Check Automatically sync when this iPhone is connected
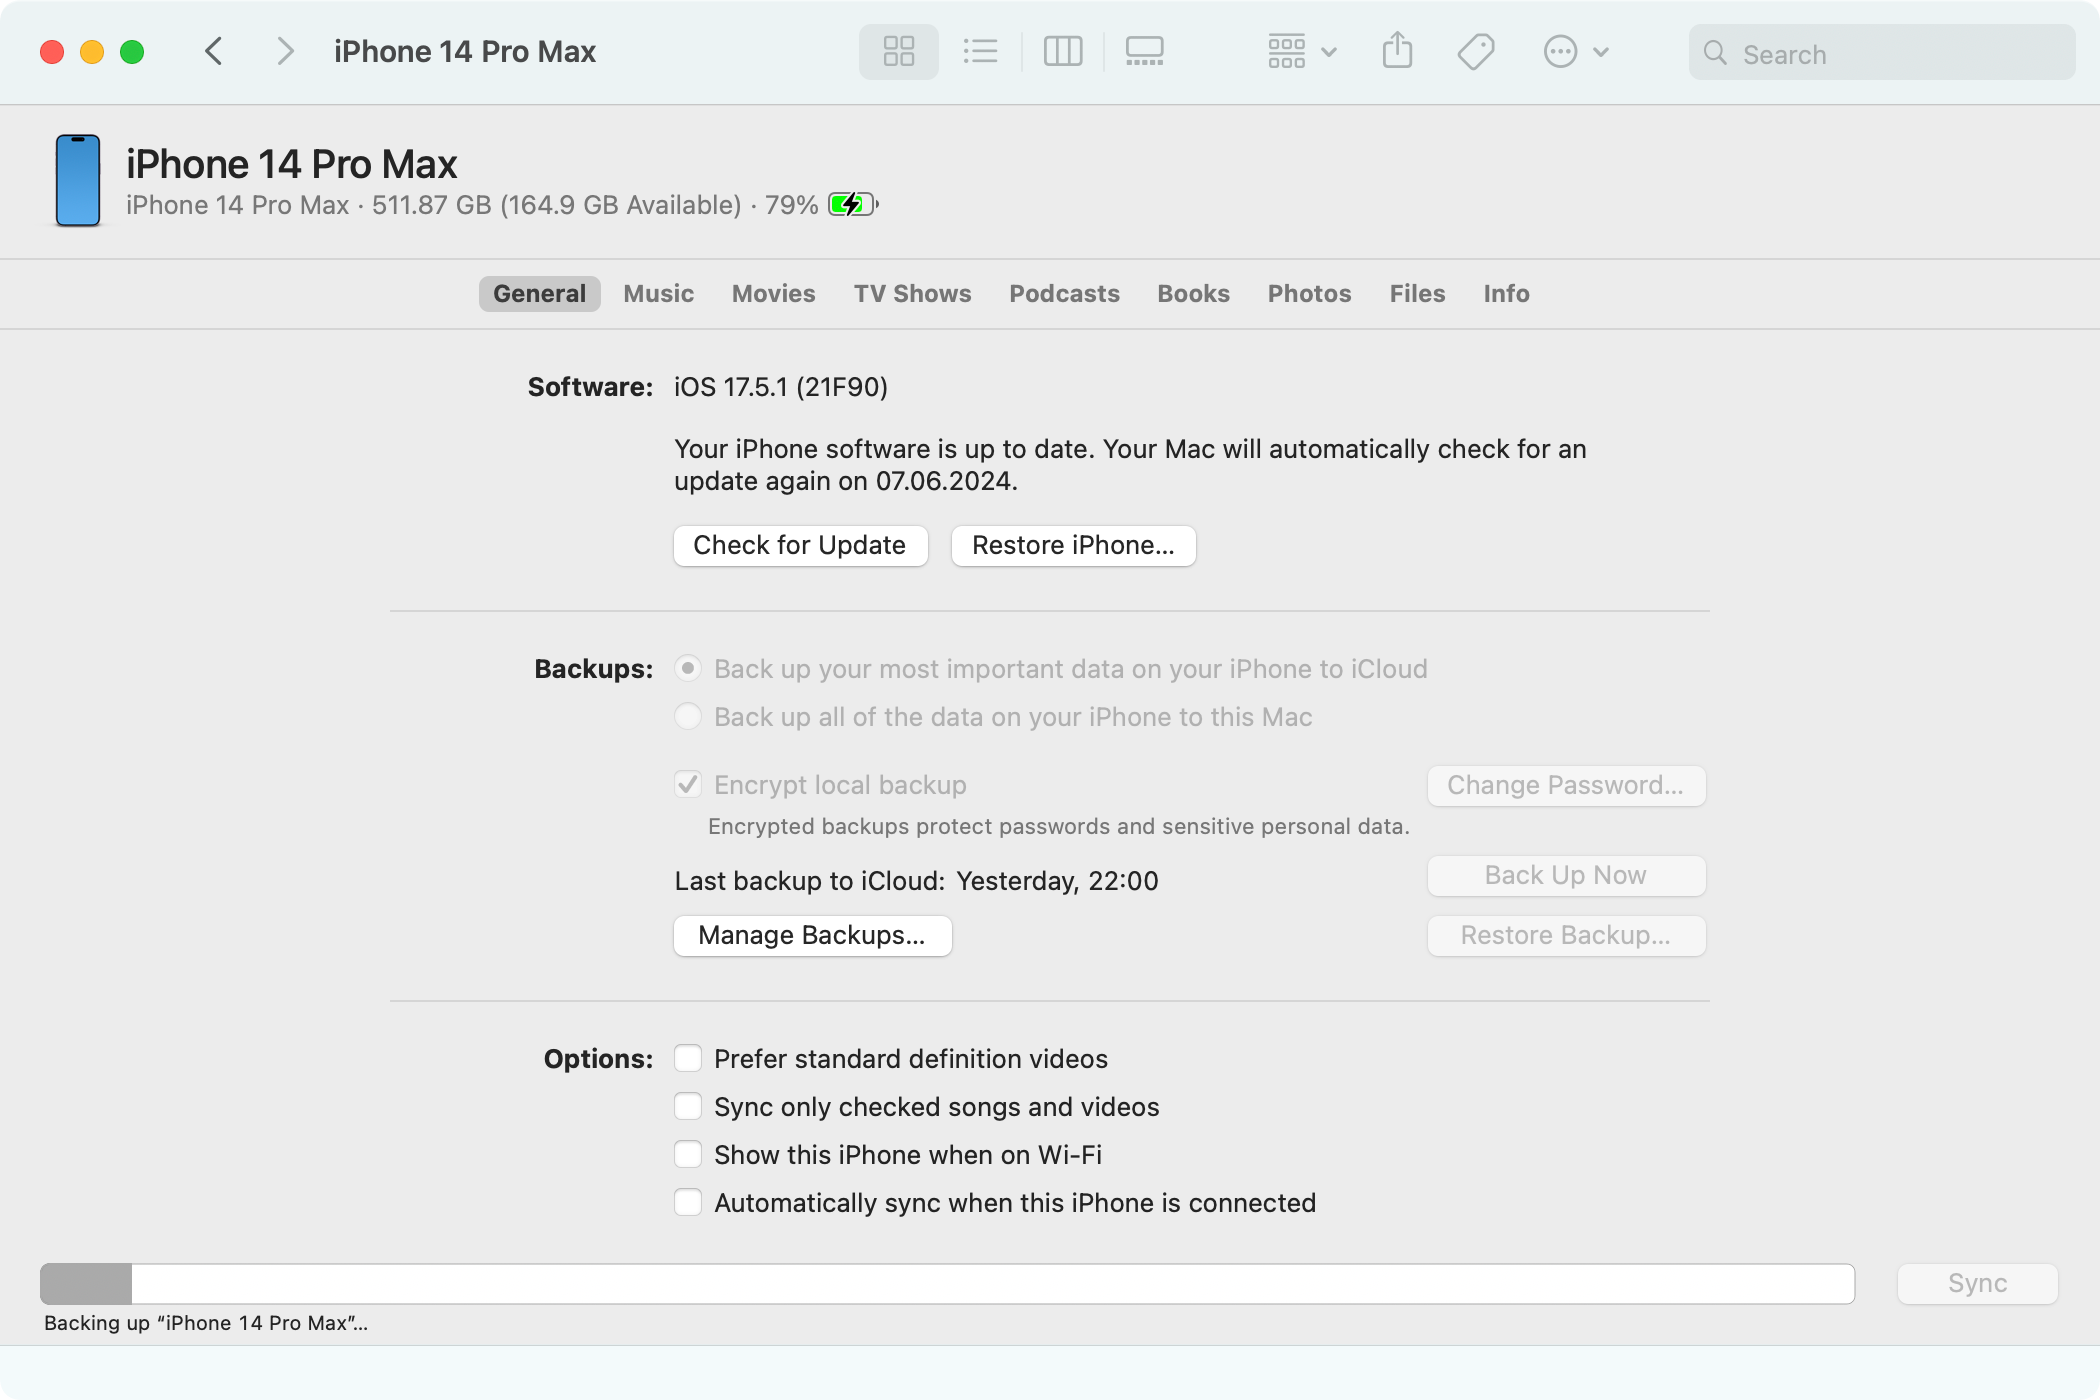This screenshot has width=2100, height=1400. 688,1202
